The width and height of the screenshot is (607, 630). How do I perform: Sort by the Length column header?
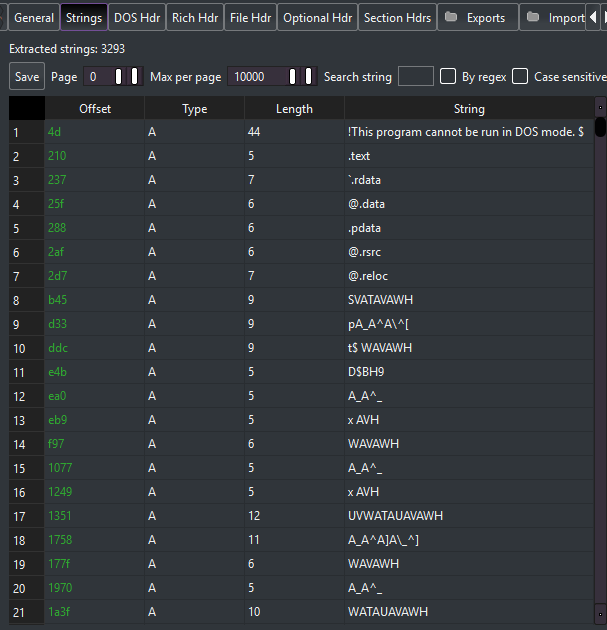point(294,109)
